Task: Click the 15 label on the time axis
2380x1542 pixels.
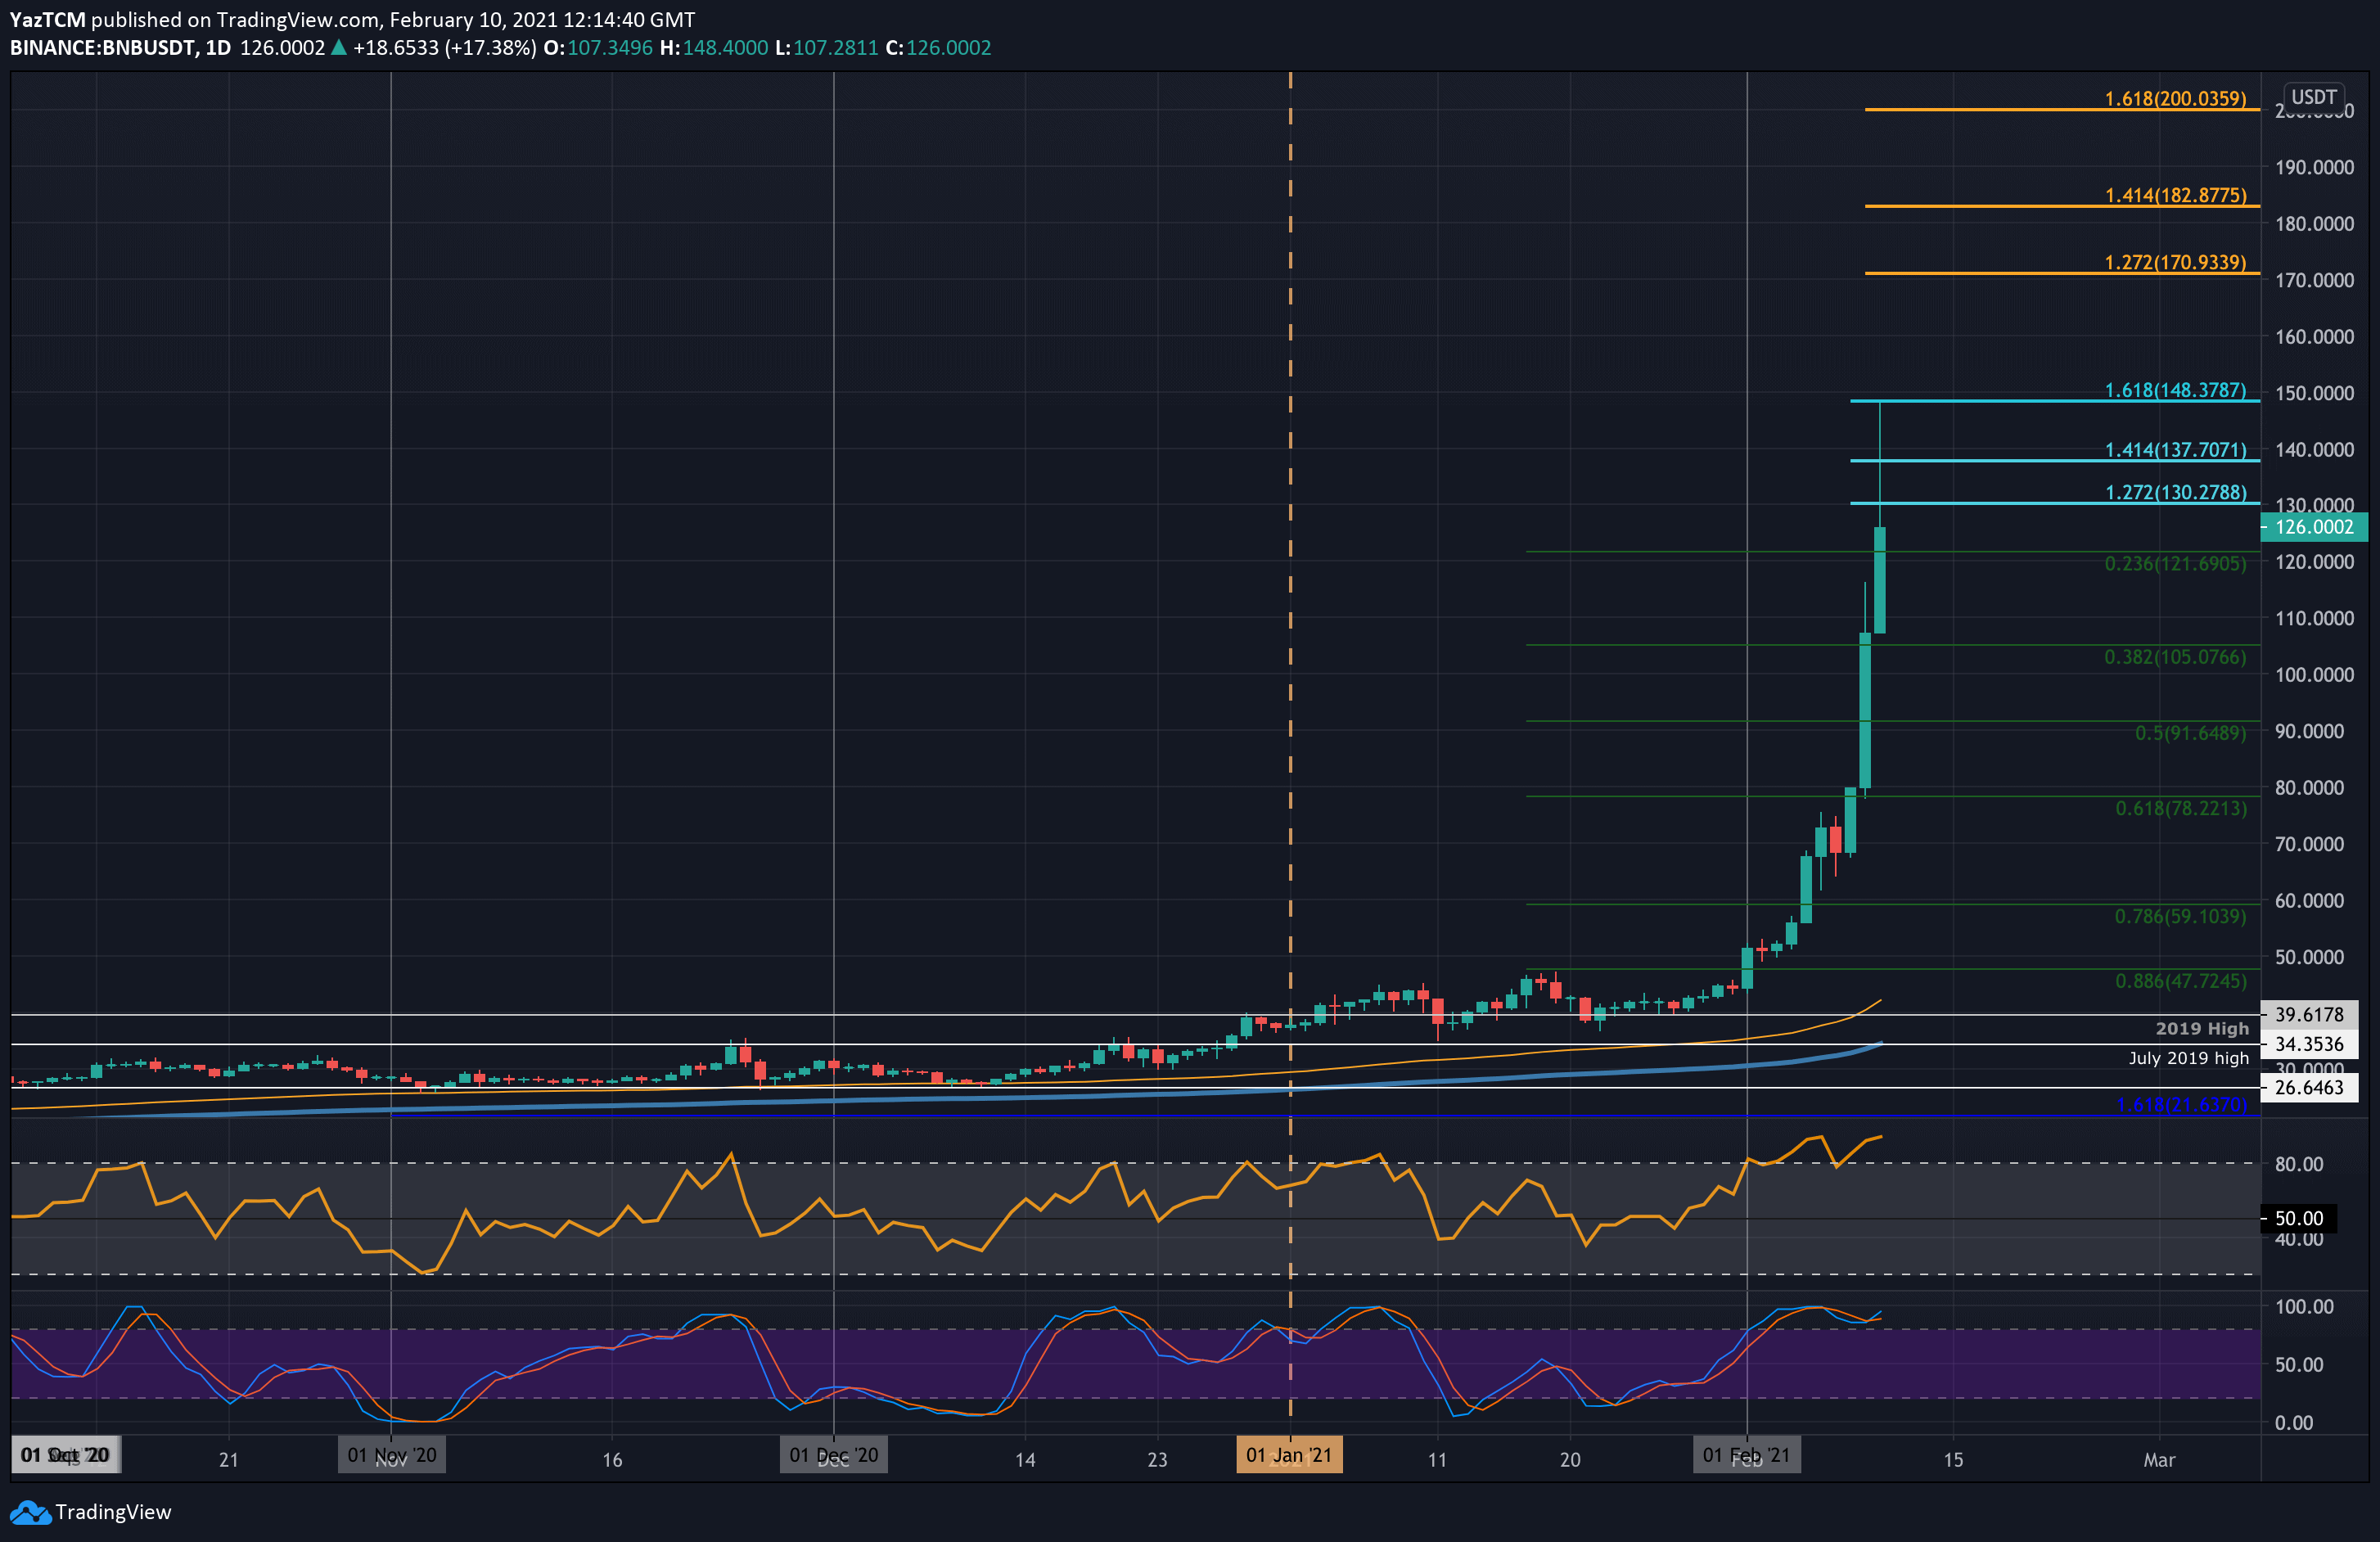Action: point(1953,1460)
